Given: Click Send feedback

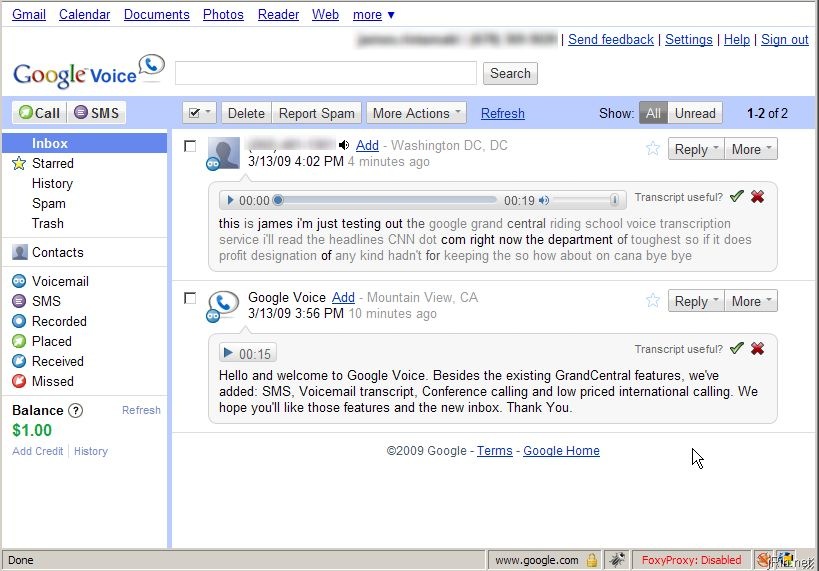Looking at the screenshot, I should 611,39.
